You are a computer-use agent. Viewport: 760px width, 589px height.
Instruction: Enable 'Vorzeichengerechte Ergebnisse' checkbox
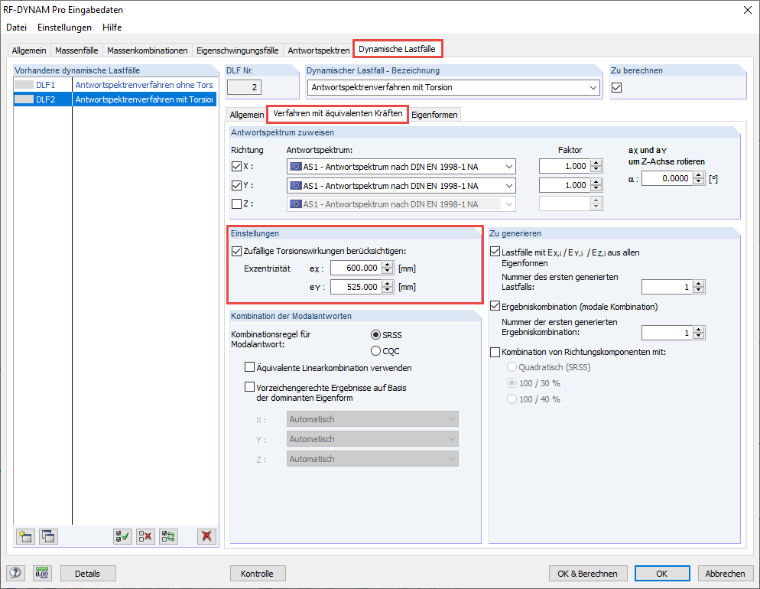coord(250,387)
